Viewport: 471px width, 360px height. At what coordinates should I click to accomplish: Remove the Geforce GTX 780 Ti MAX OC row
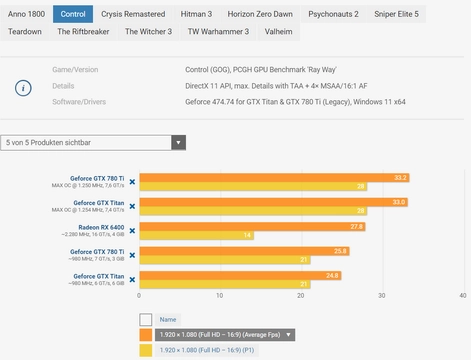[132, 182]
